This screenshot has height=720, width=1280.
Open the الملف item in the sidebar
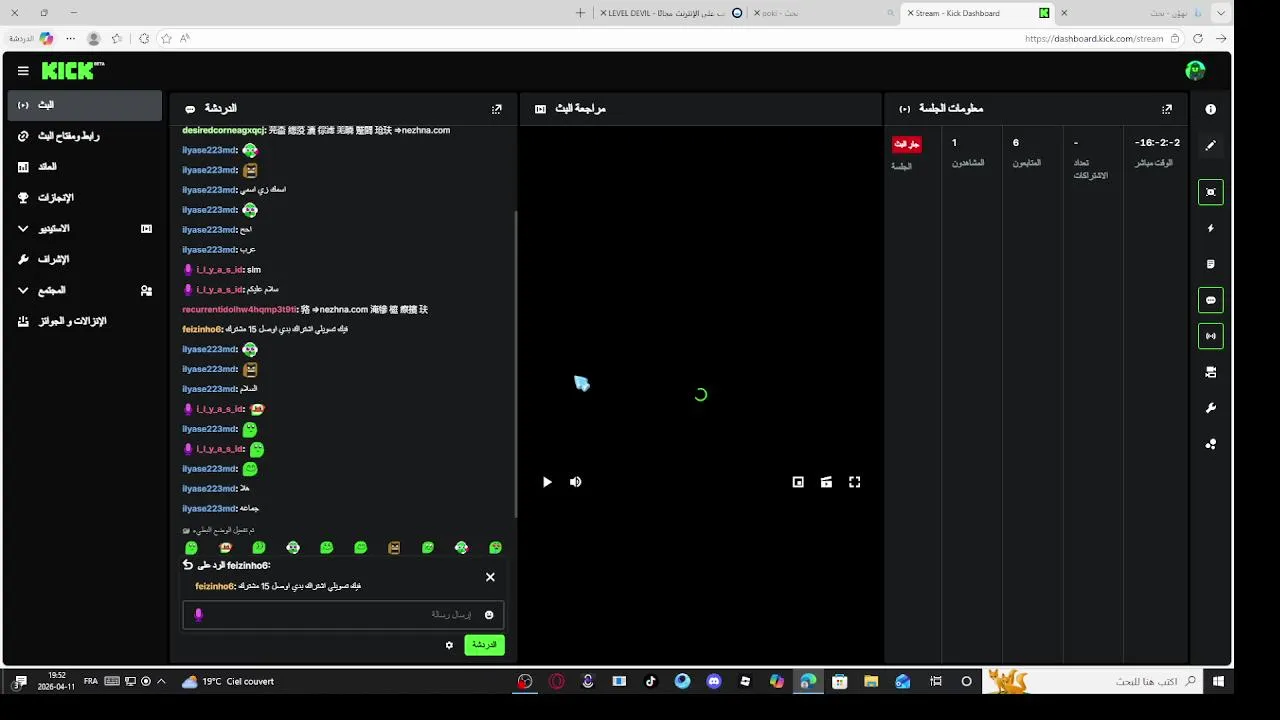(85, 167)
